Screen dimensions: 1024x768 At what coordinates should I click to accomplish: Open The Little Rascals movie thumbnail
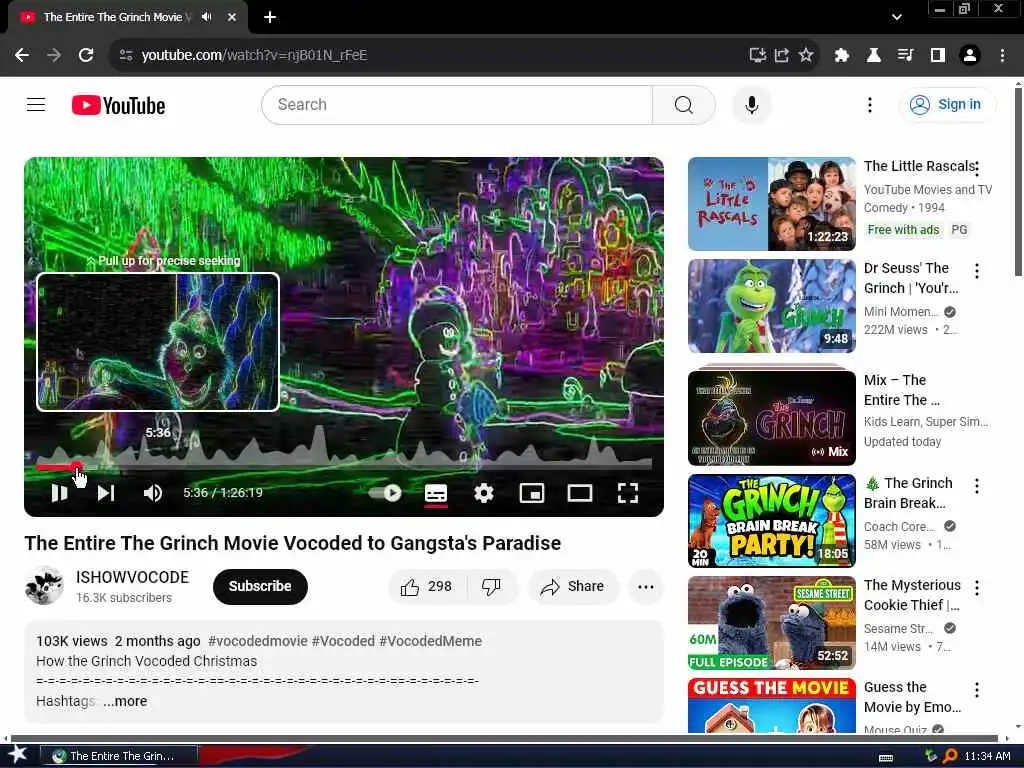click(771, 204)
